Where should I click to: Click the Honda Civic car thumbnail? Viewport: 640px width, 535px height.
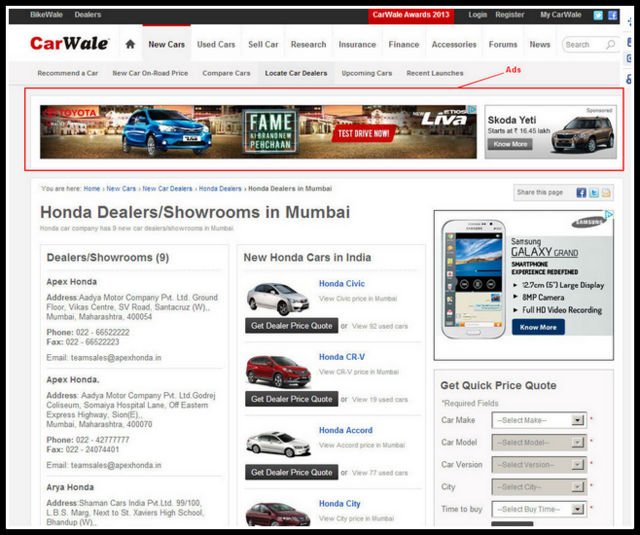[x=278, y=299]
